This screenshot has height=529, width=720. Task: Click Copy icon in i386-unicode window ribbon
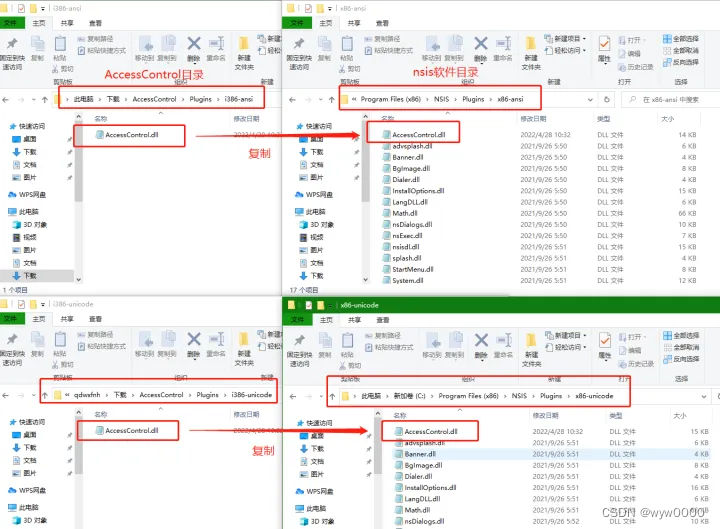[37, 344]
